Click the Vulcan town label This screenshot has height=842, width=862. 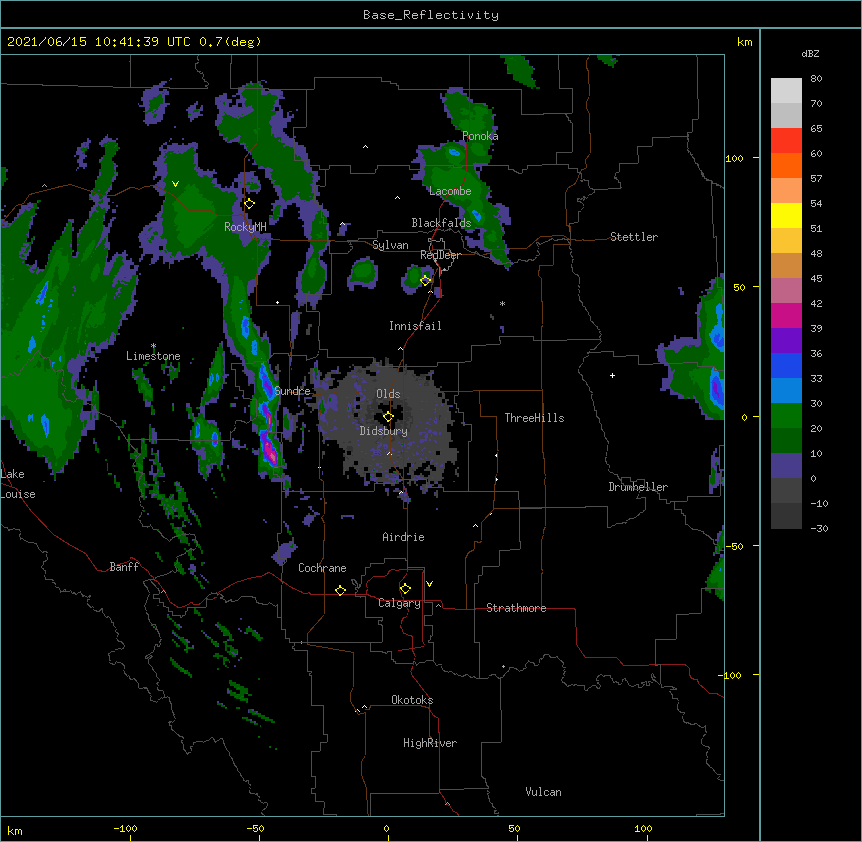click(543, 792)
